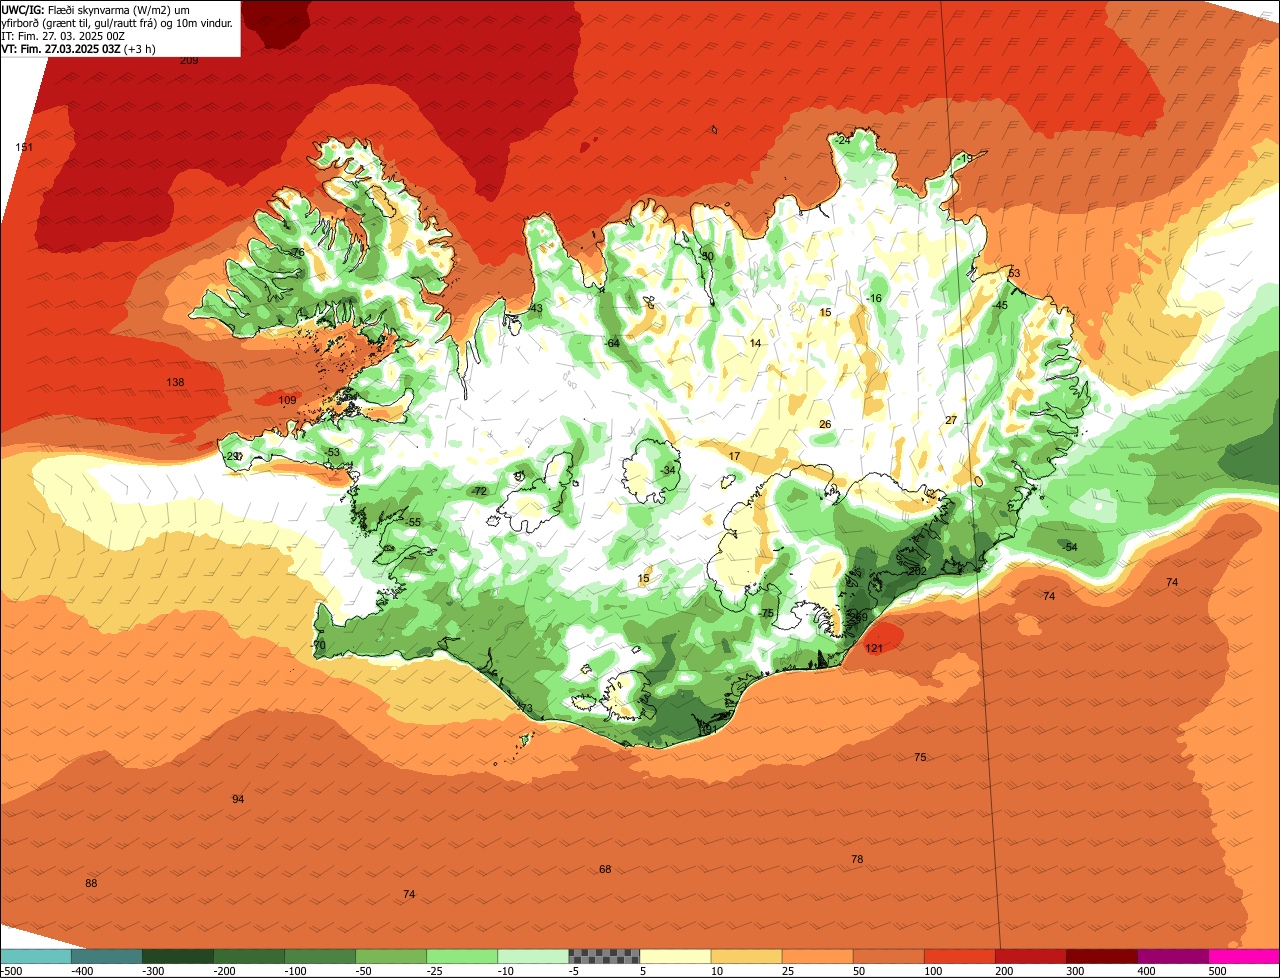Screen dimensions: 1280x978
Task: Select the legend color between 200 and 300
Action: pyautogui.click(x=1030, y=956)
